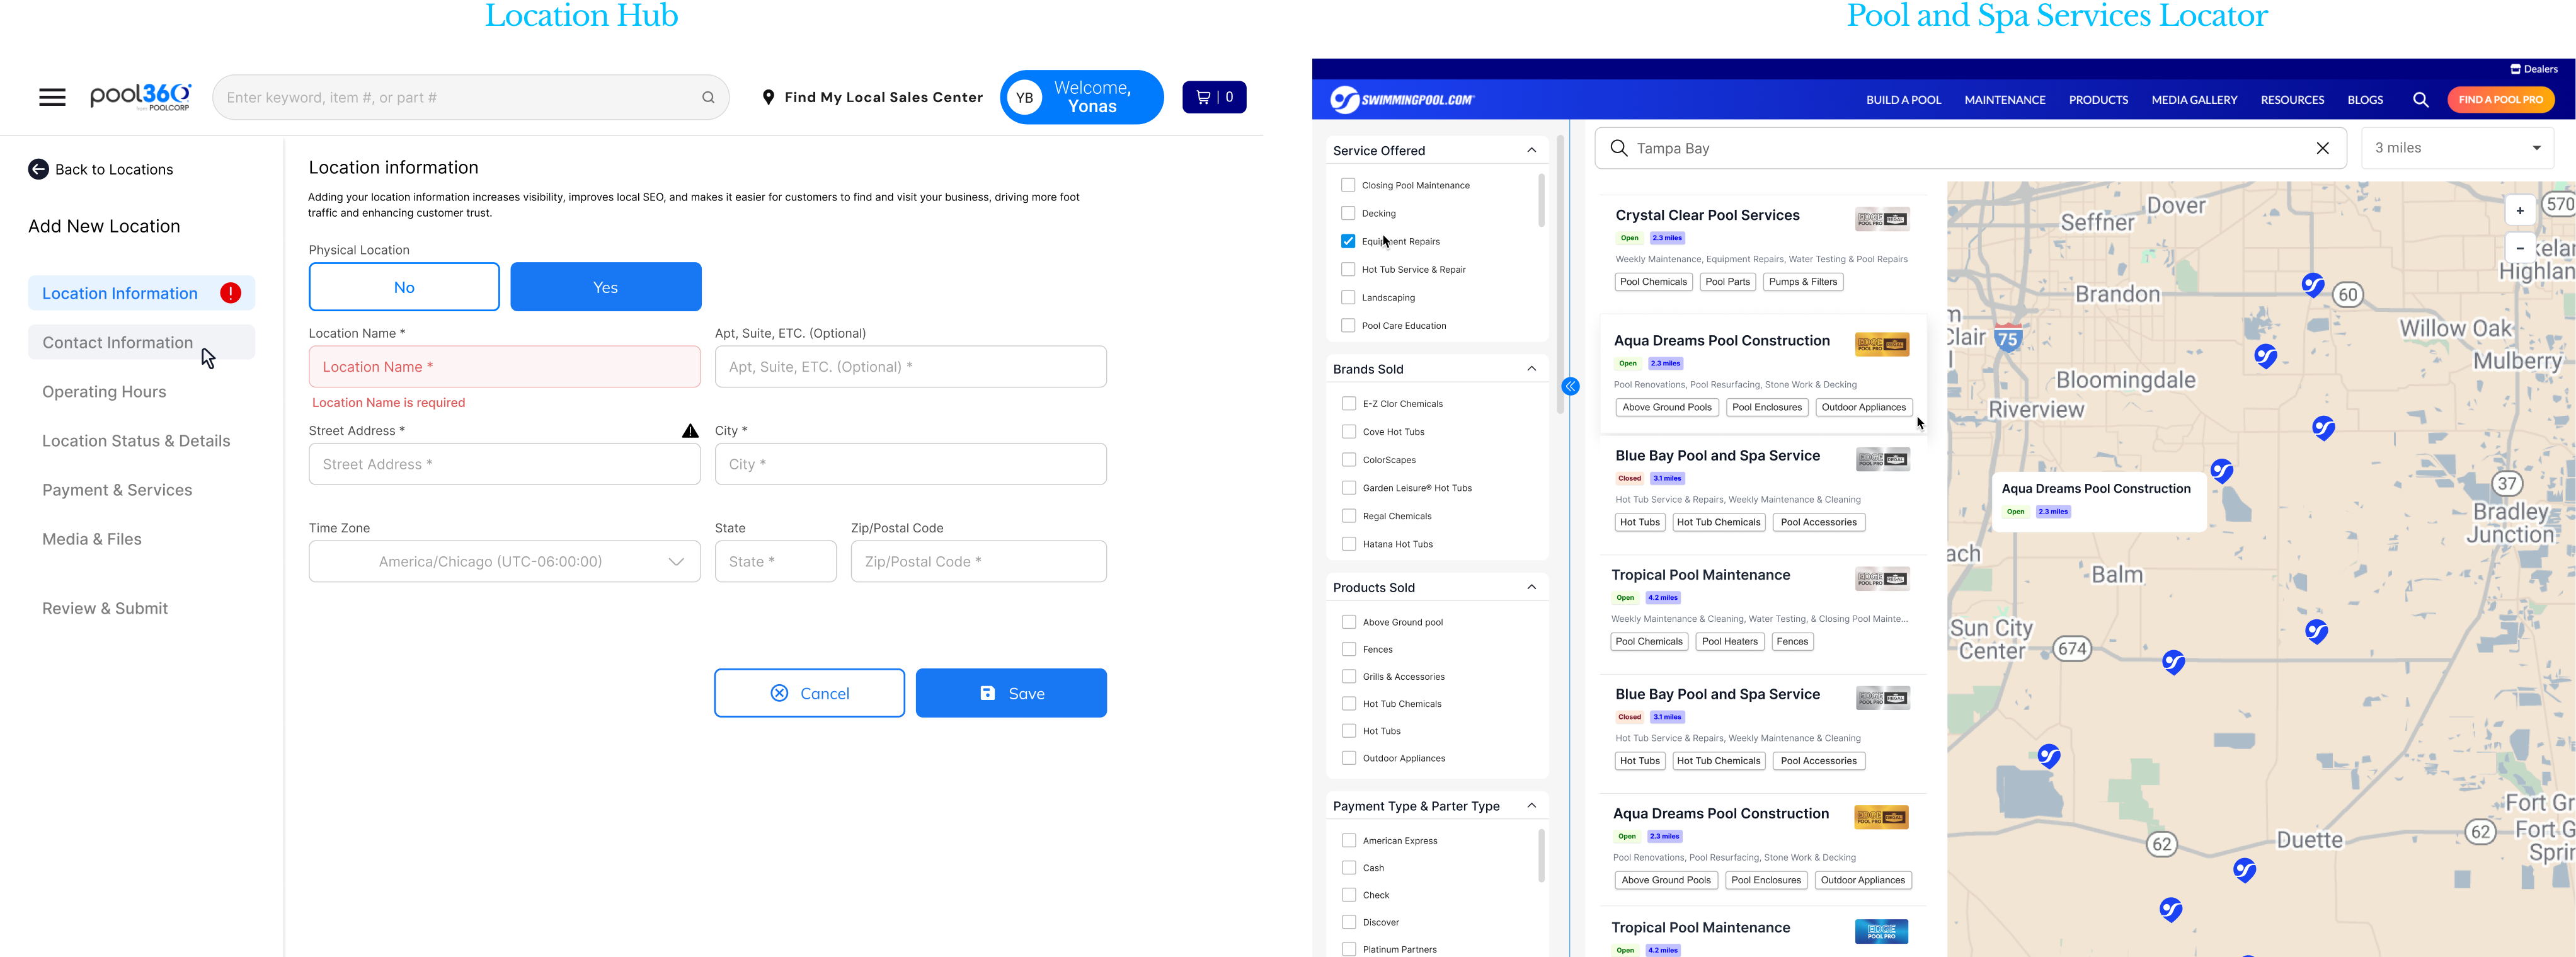Open the 3 miles distance dropdown

coord(2457,148)
